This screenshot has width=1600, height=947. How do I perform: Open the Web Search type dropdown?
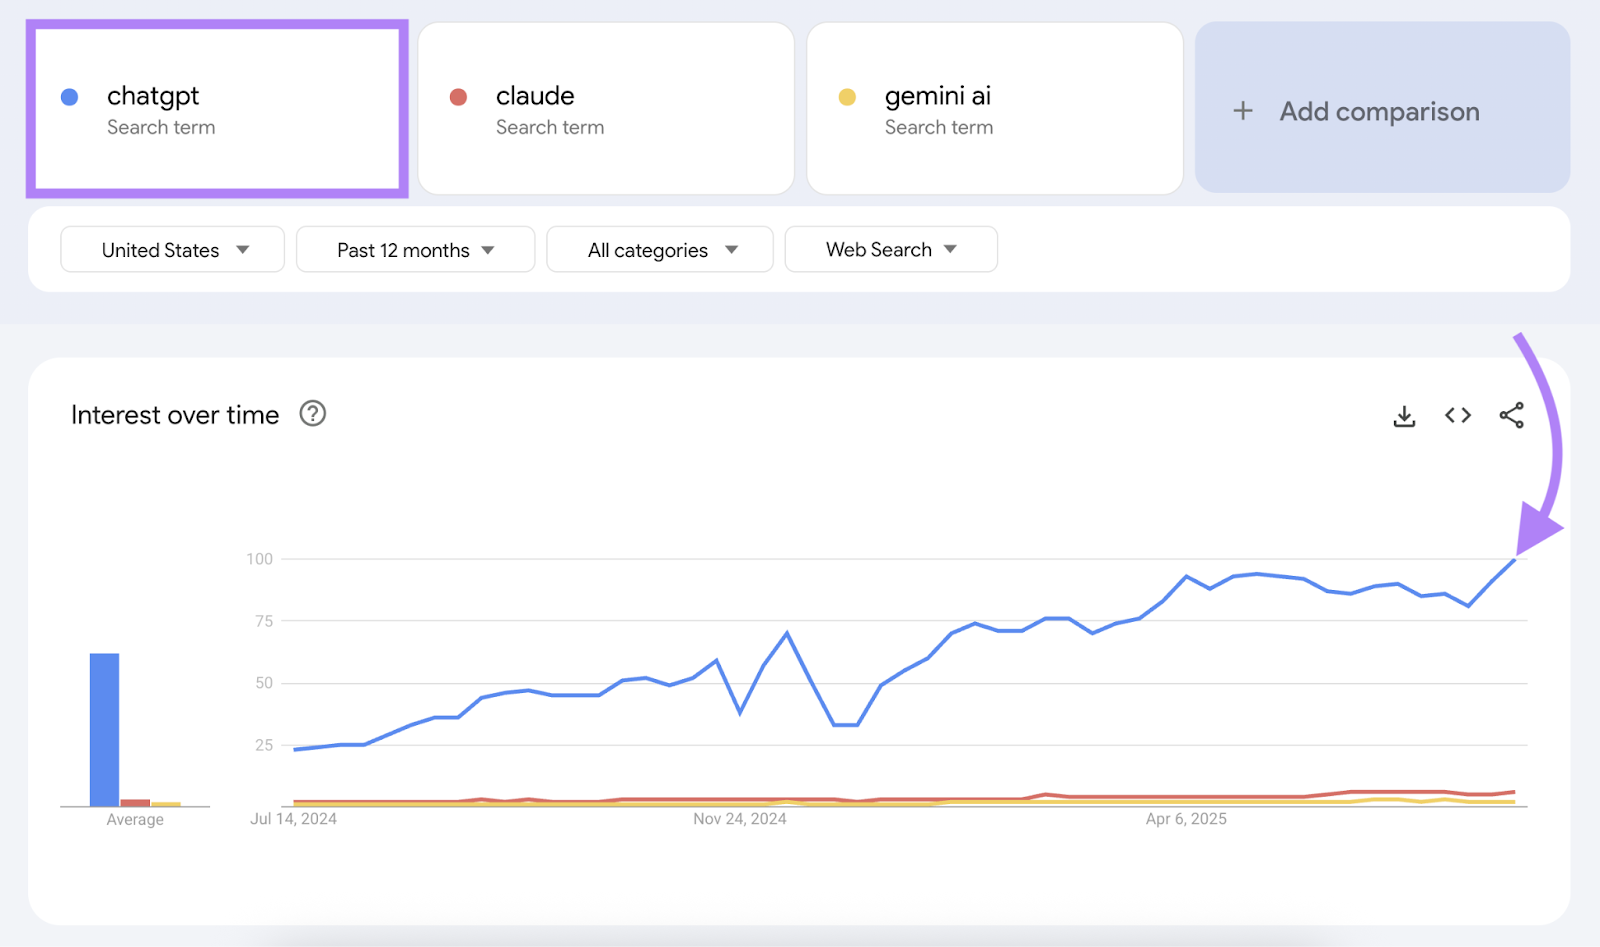890,249
